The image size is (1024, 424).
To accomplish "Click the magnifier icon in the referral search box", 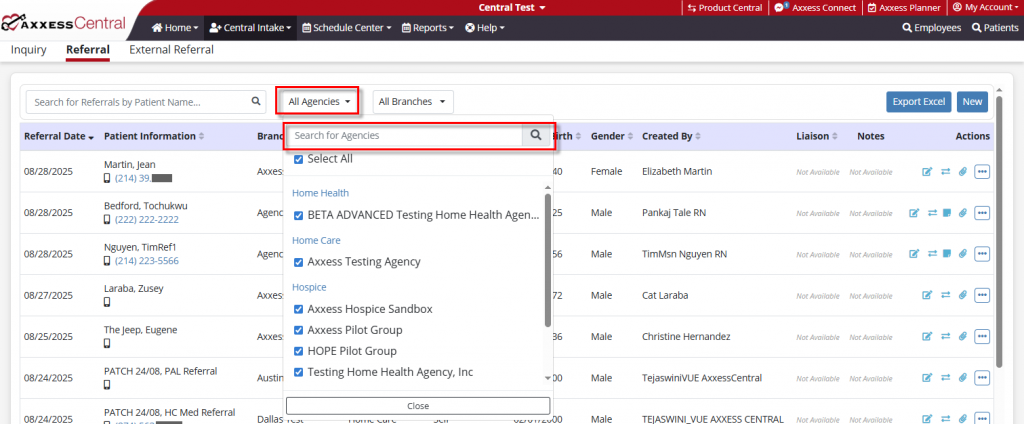I will [256, 101].
